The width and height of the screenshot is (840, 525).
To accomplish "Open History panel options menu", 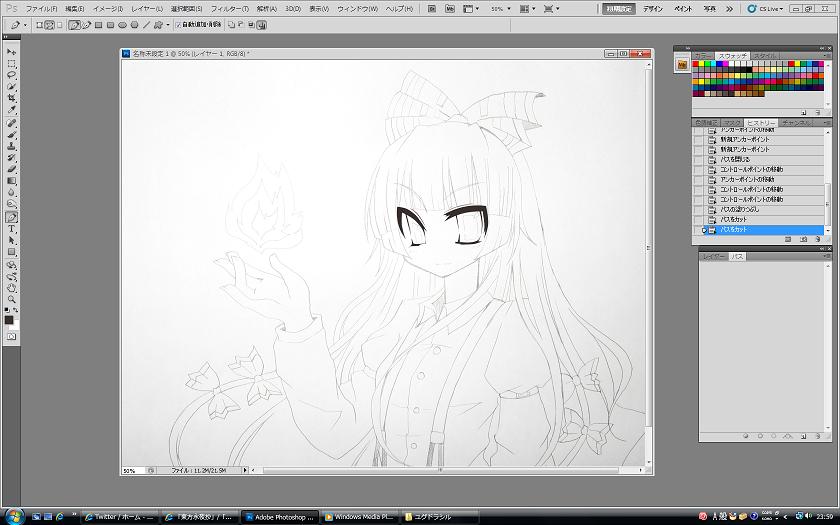I will 827,123.
